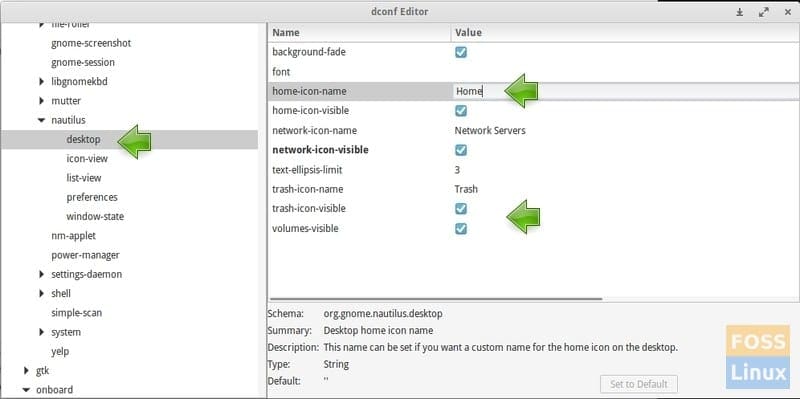Viewport: 800px width, 399px height.
Task: Select the trash-icon-visible key name
Action: point(309,209)
